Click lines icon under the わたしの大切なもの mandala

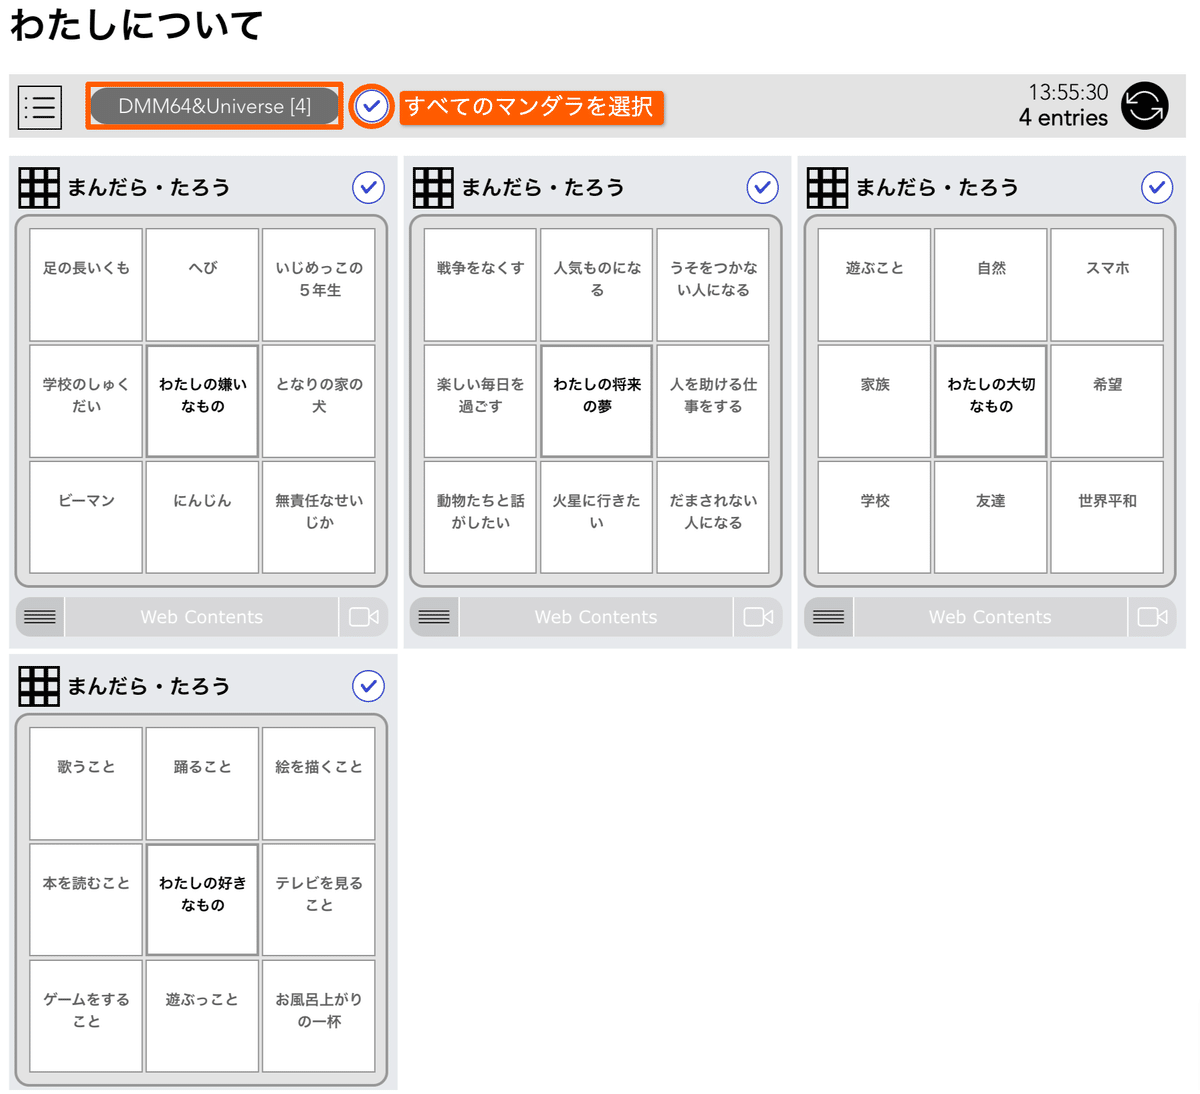829,617
